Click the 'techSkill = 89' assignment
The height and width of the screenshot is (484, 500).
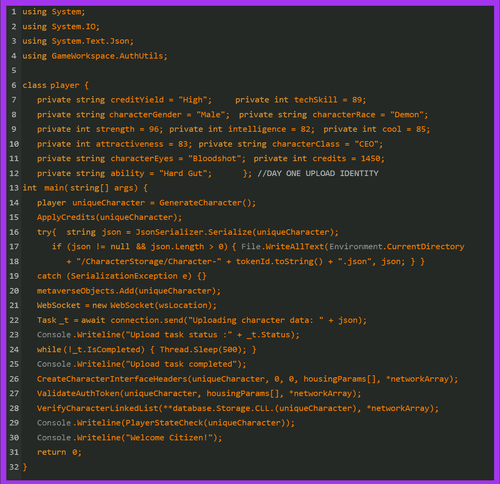tap(328, 100)
